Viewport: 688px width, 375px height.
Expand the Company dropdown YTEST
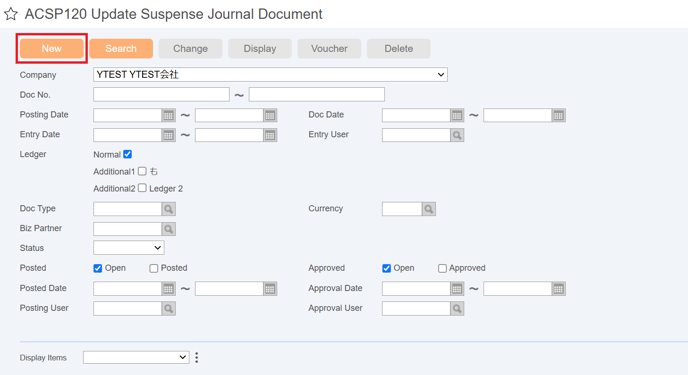270,75
